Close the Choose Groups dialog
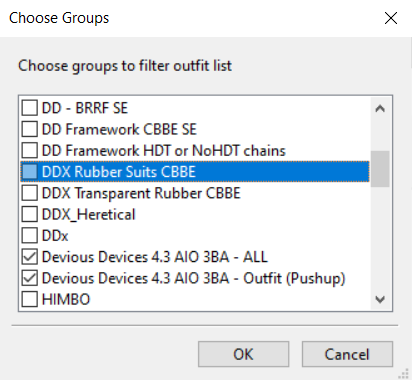The width and height of the screenshot is (412, 380). point(391,18)
